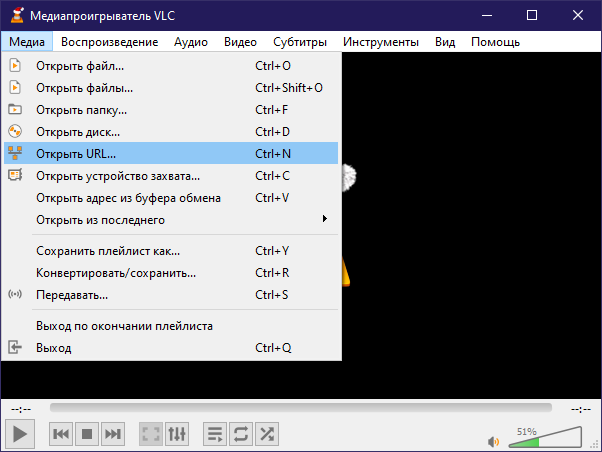Skip to previous track
The width and height of the screenshot is (602, 452).
click(60, 434)
